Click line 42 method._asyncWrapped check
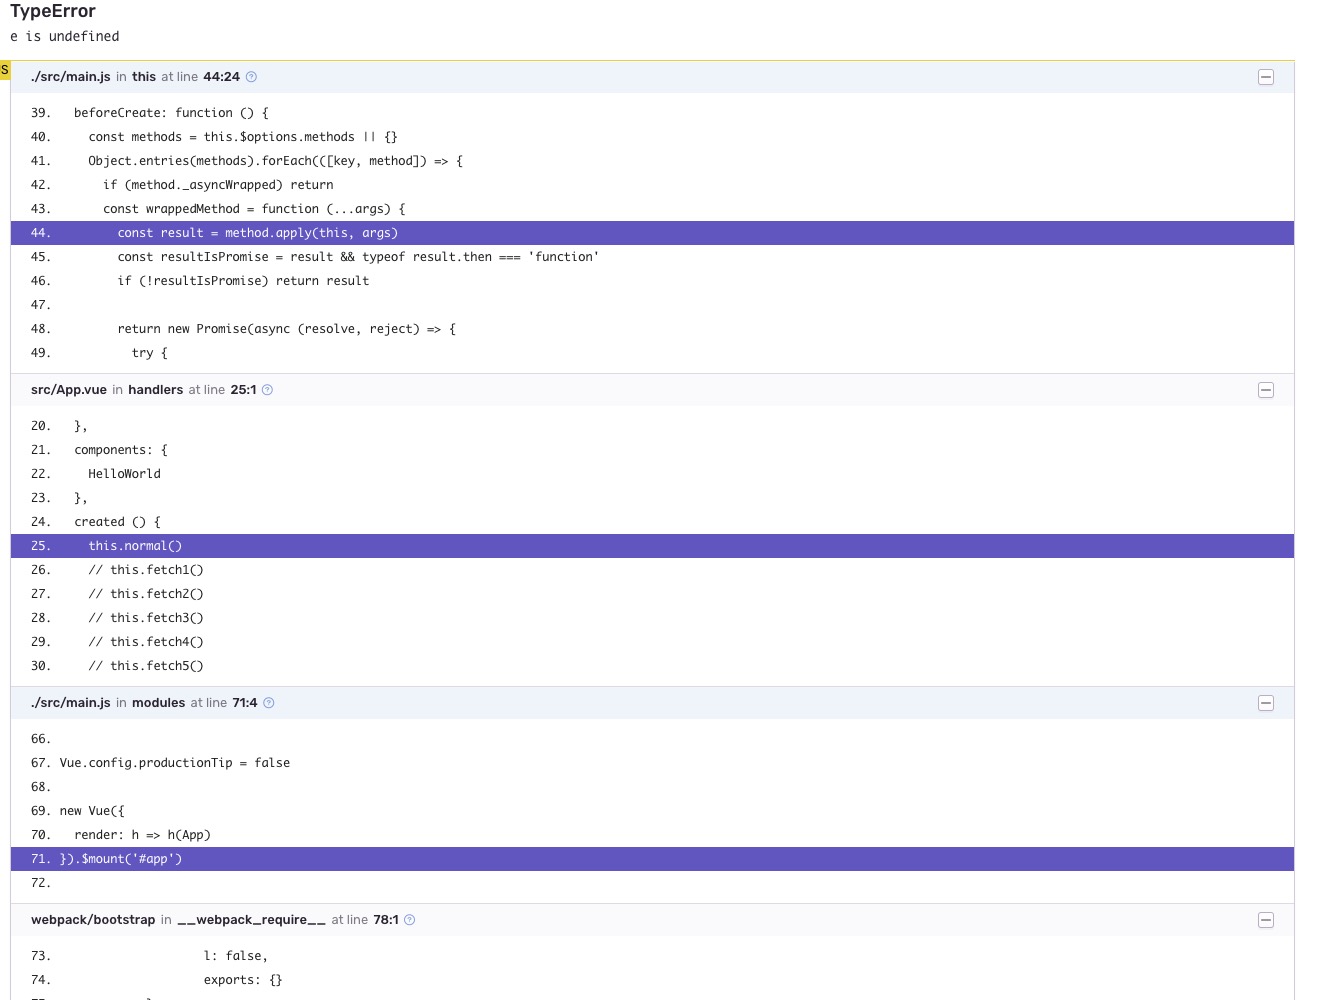This screenshot has width=1318, height=1000. coord(218,185)
